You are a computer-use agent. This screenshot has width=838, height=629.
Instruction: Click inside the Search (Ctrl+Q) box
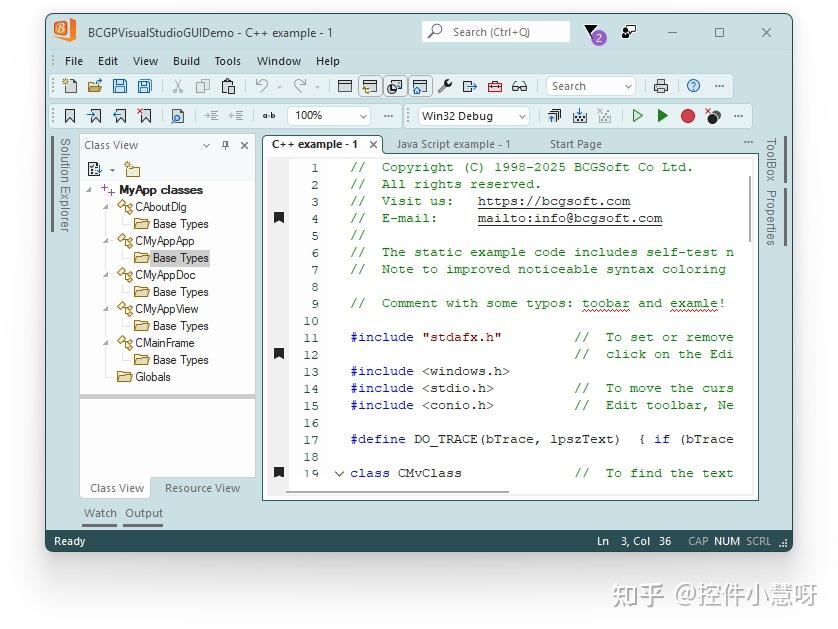496,32
